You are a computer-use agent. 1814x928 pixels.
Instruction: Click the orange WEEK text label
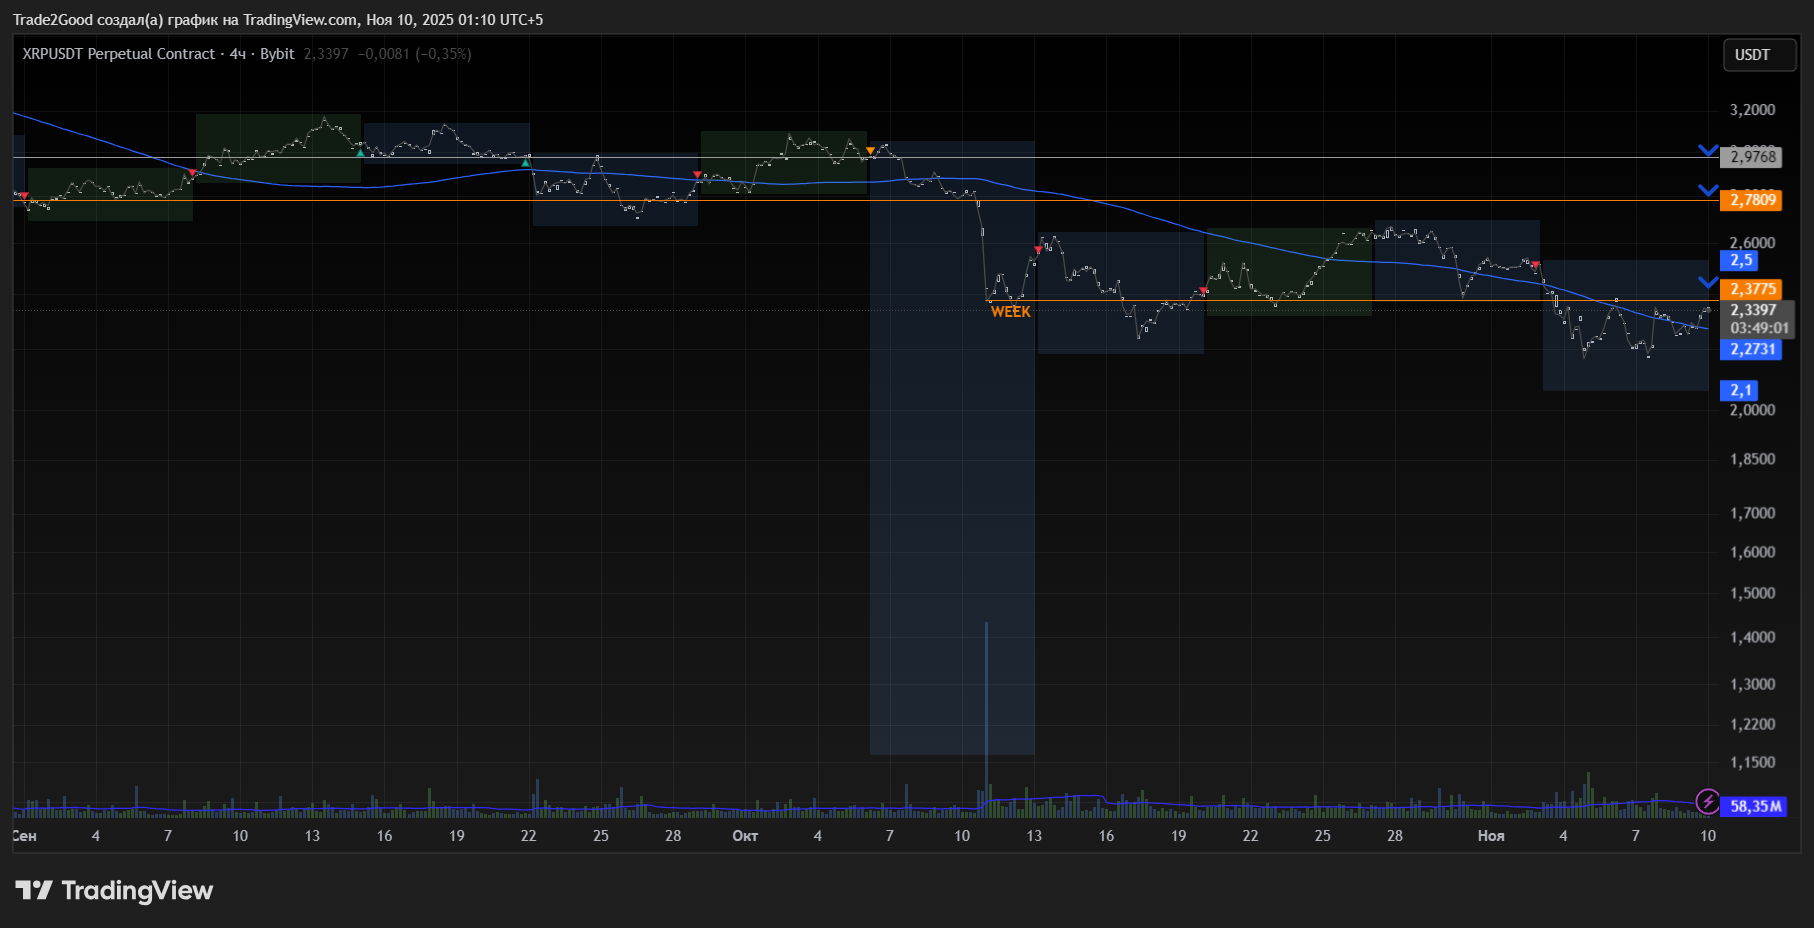[1010, 312]
